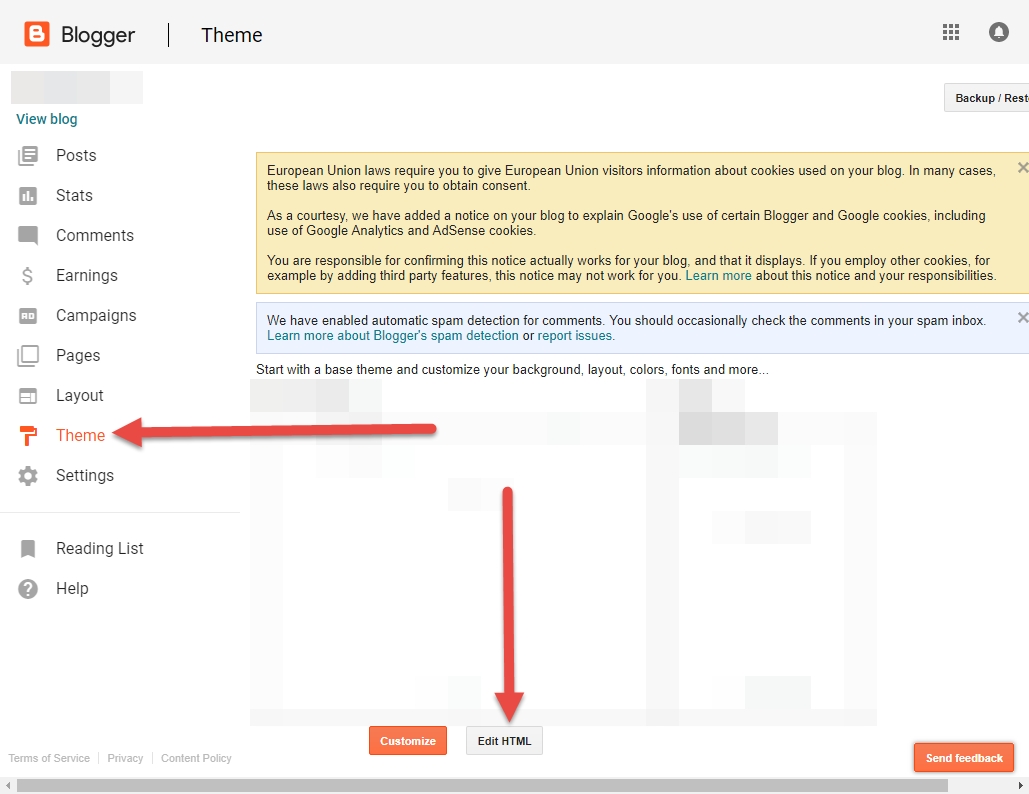Viewport: 1029px width, 794px height.
Task: Open the Pages section
Action: tap(78, 356)
